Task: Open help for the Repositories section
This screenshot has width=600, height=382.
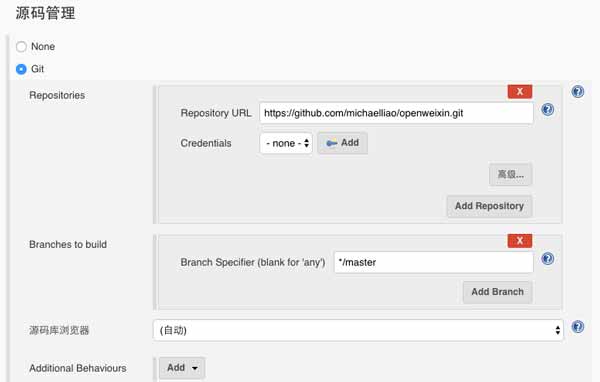Action: point(577,92)
